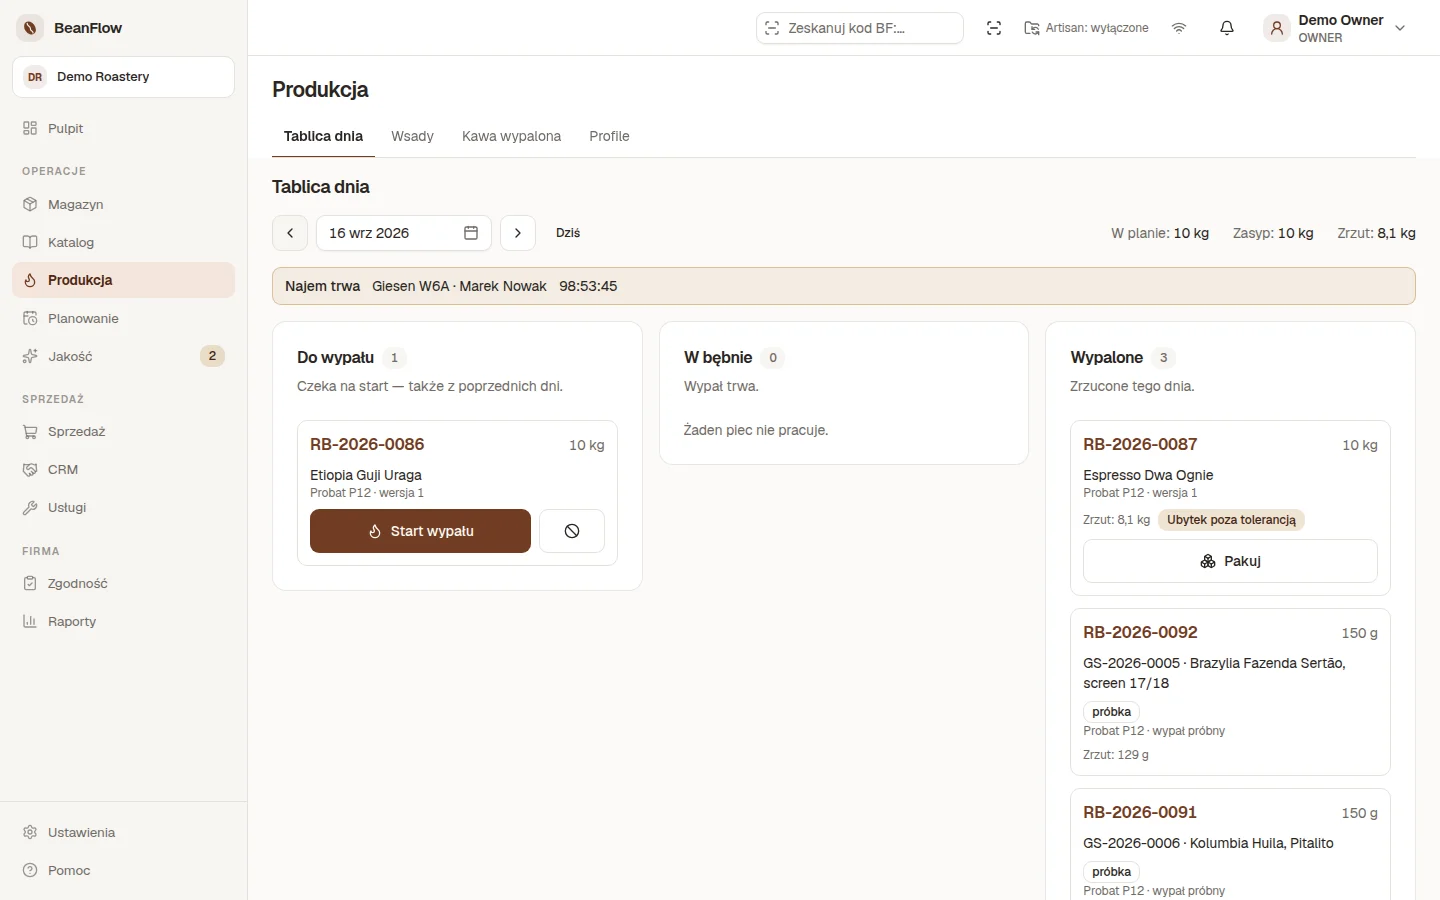Switch to the Tablica dnia tab
Screen dimensions: 1440x900
point(323,136)
